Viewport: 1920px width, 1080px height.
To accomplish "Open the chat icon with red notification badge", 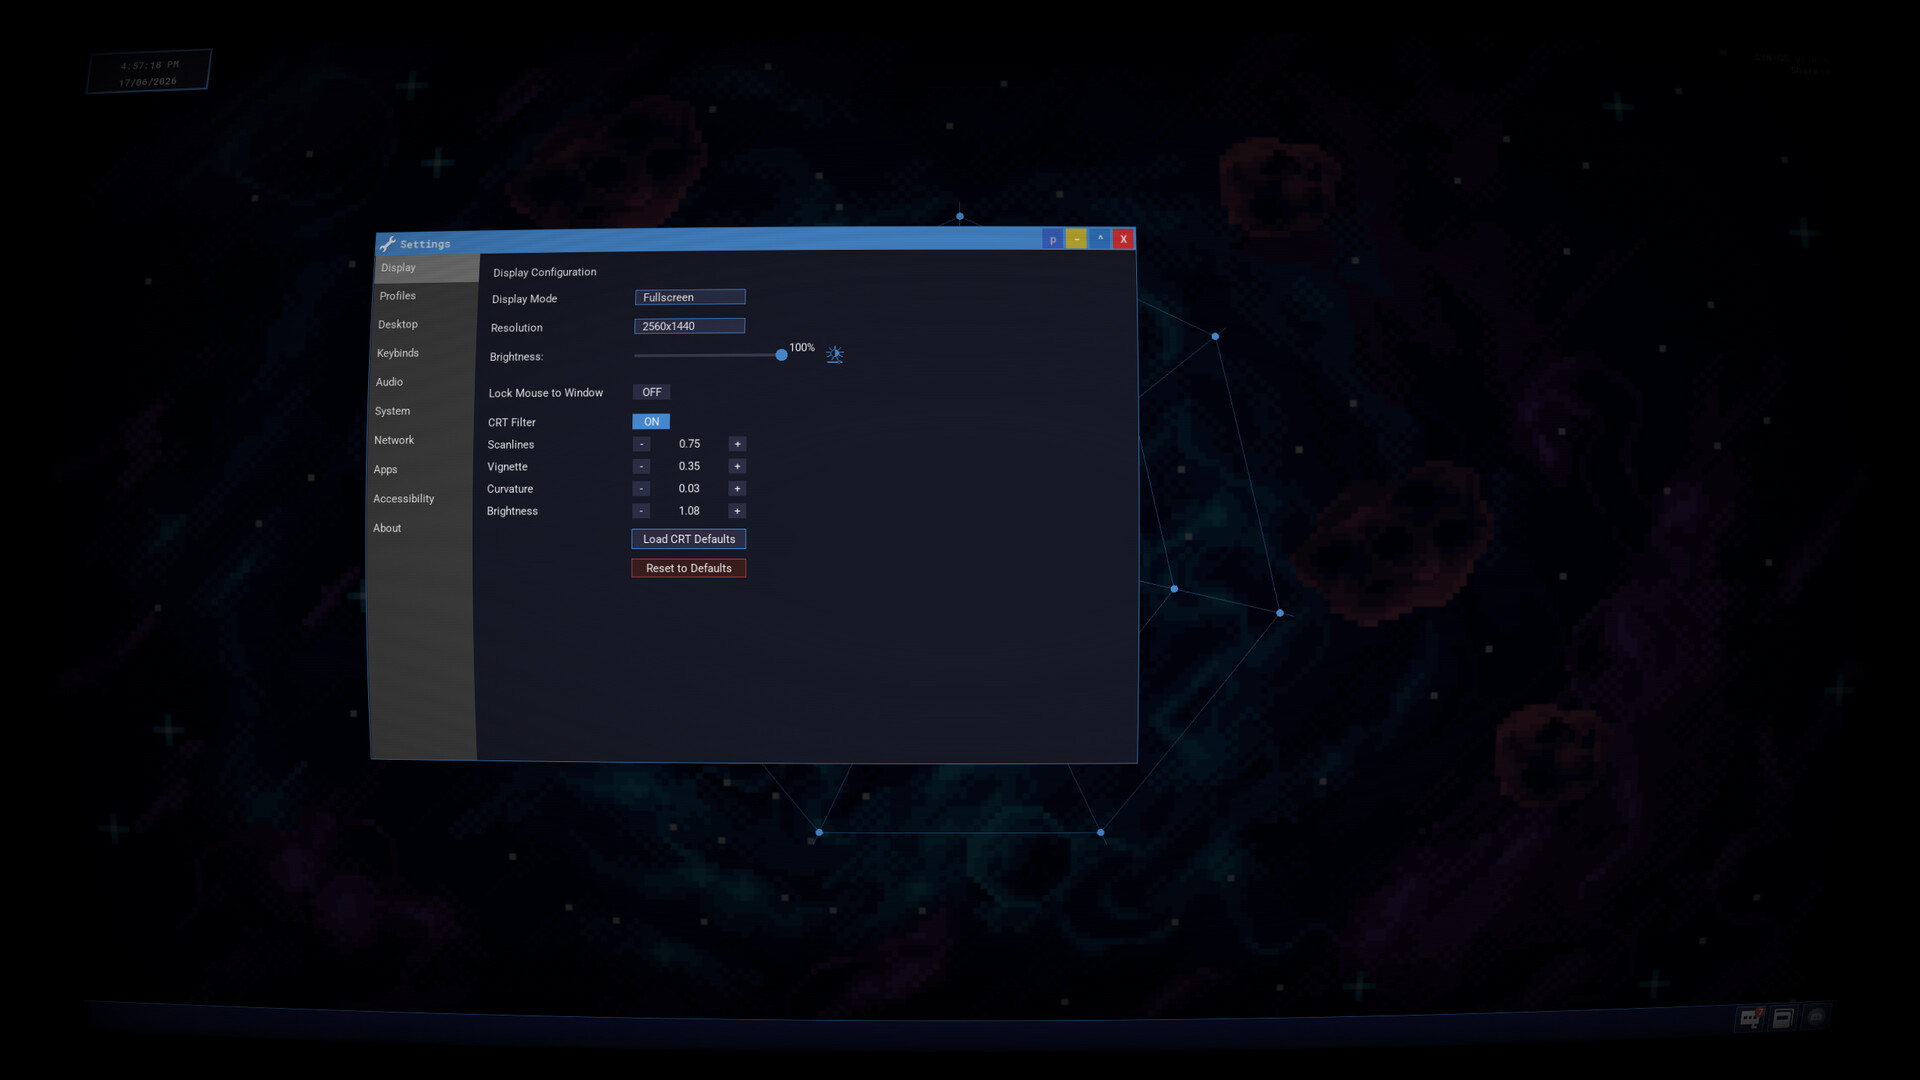I will click(x=1750, y=1018).
